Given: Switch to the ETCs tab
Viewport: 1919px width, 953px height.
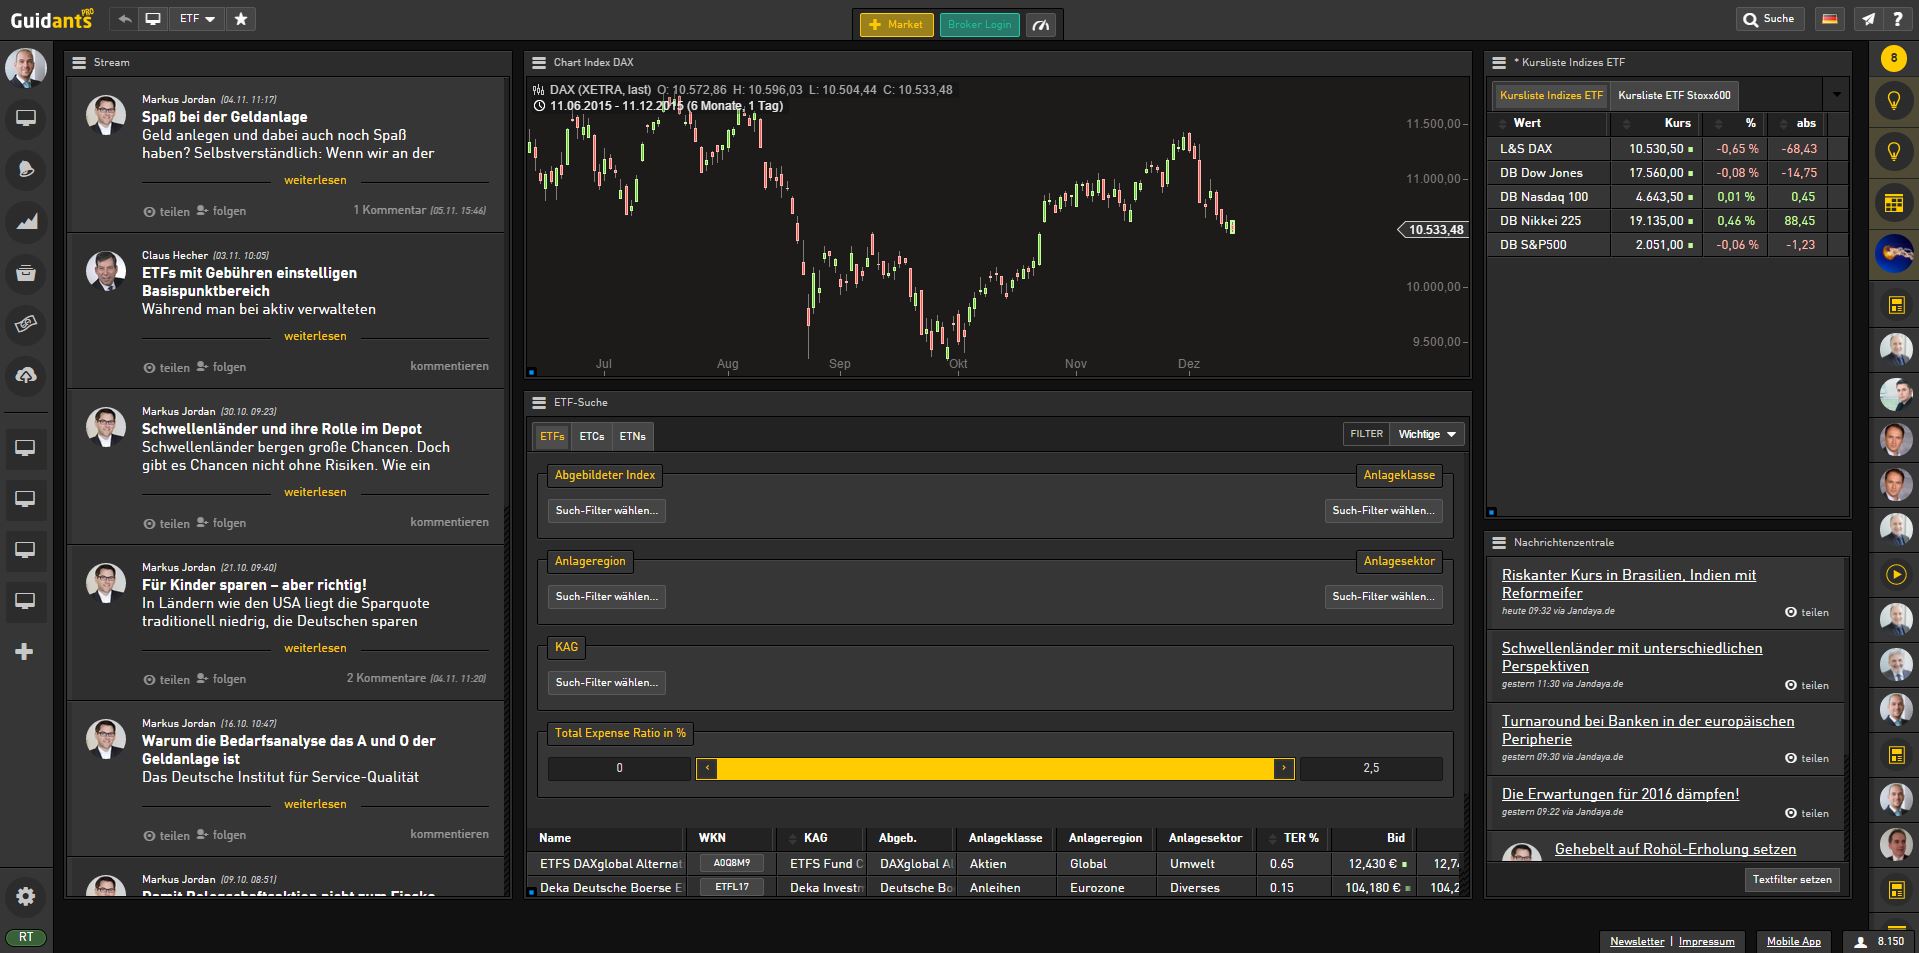Looking at the screenshot, I should click(592, 436).
